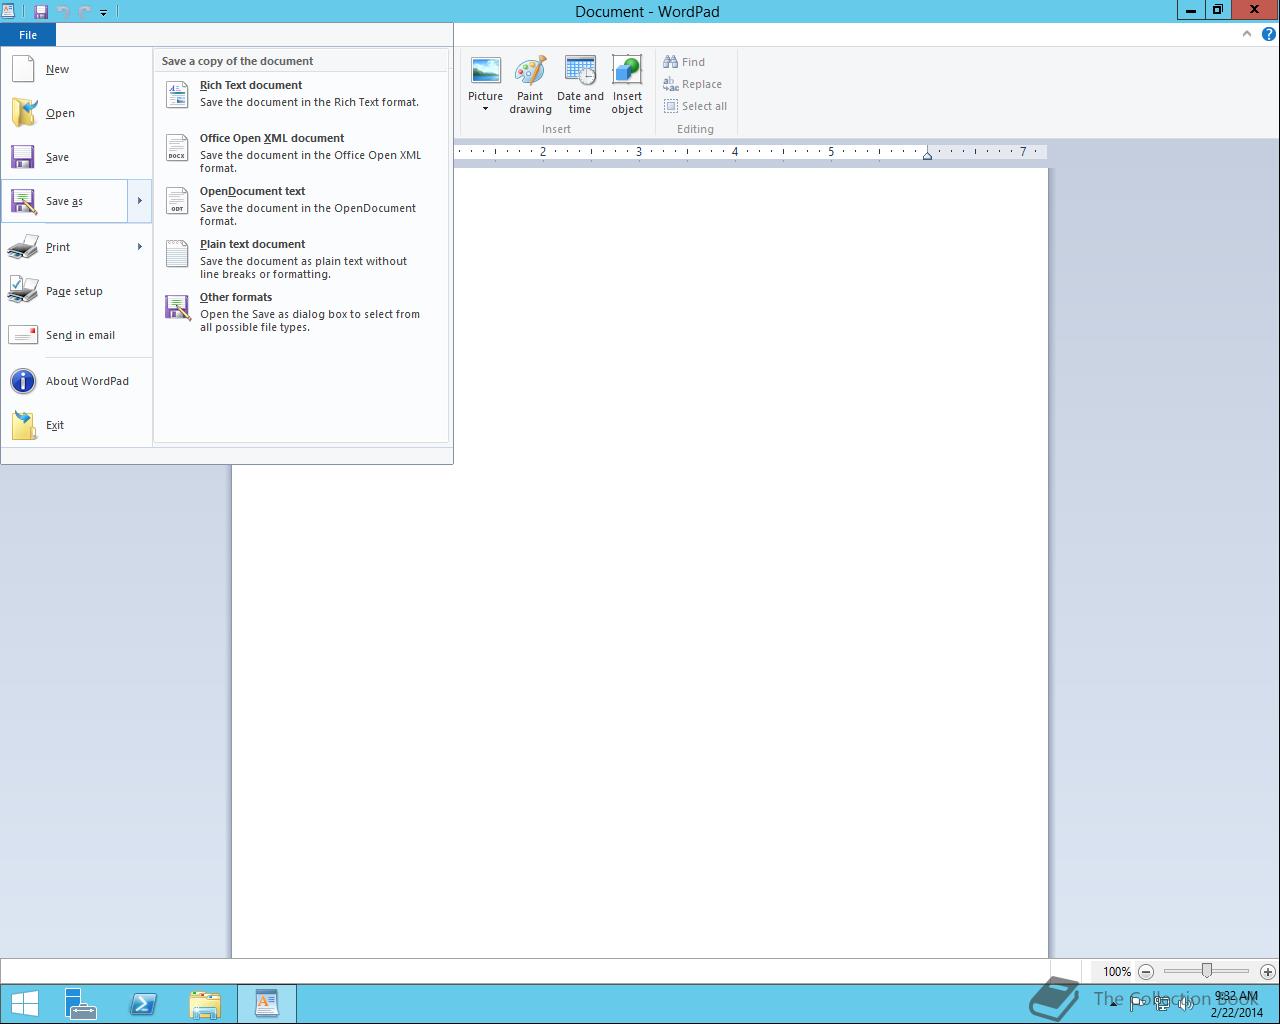
Task: Click the Plain text document icon
Action: [177, 253]
